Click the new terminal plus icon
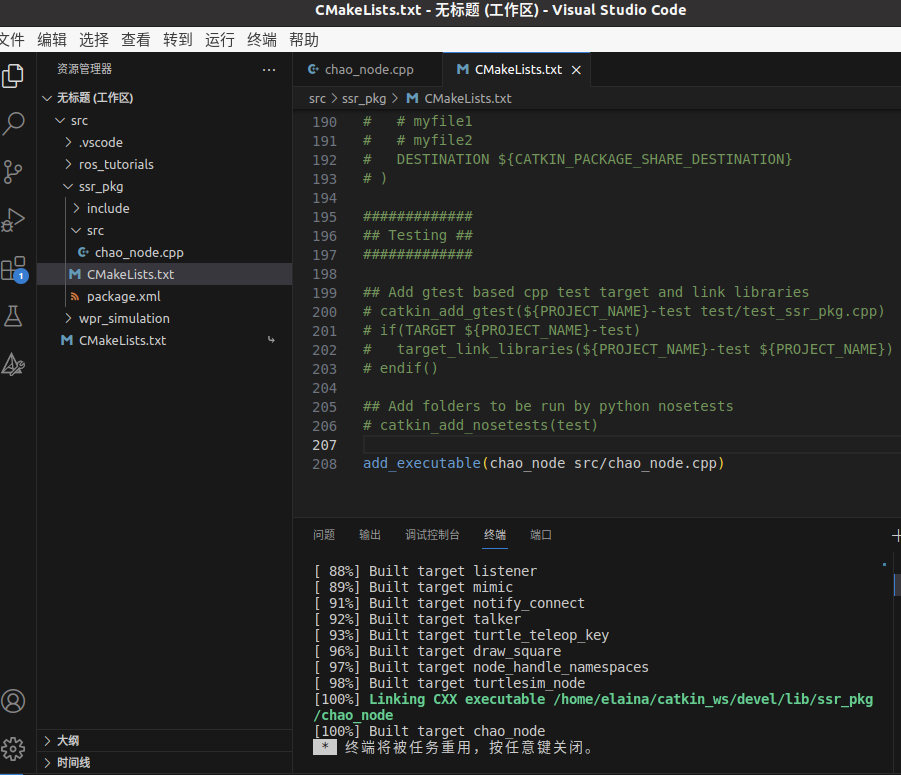Screen dimensions: 901x775 click(x=896, y=535)
